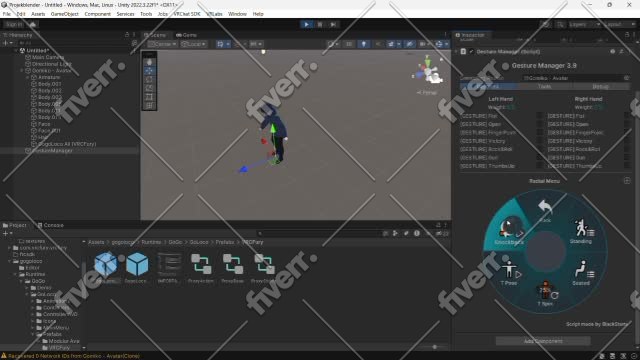Collapse the gogoloco folder in Project
Screen dimensions: 640x360
[x=9, y=261]
